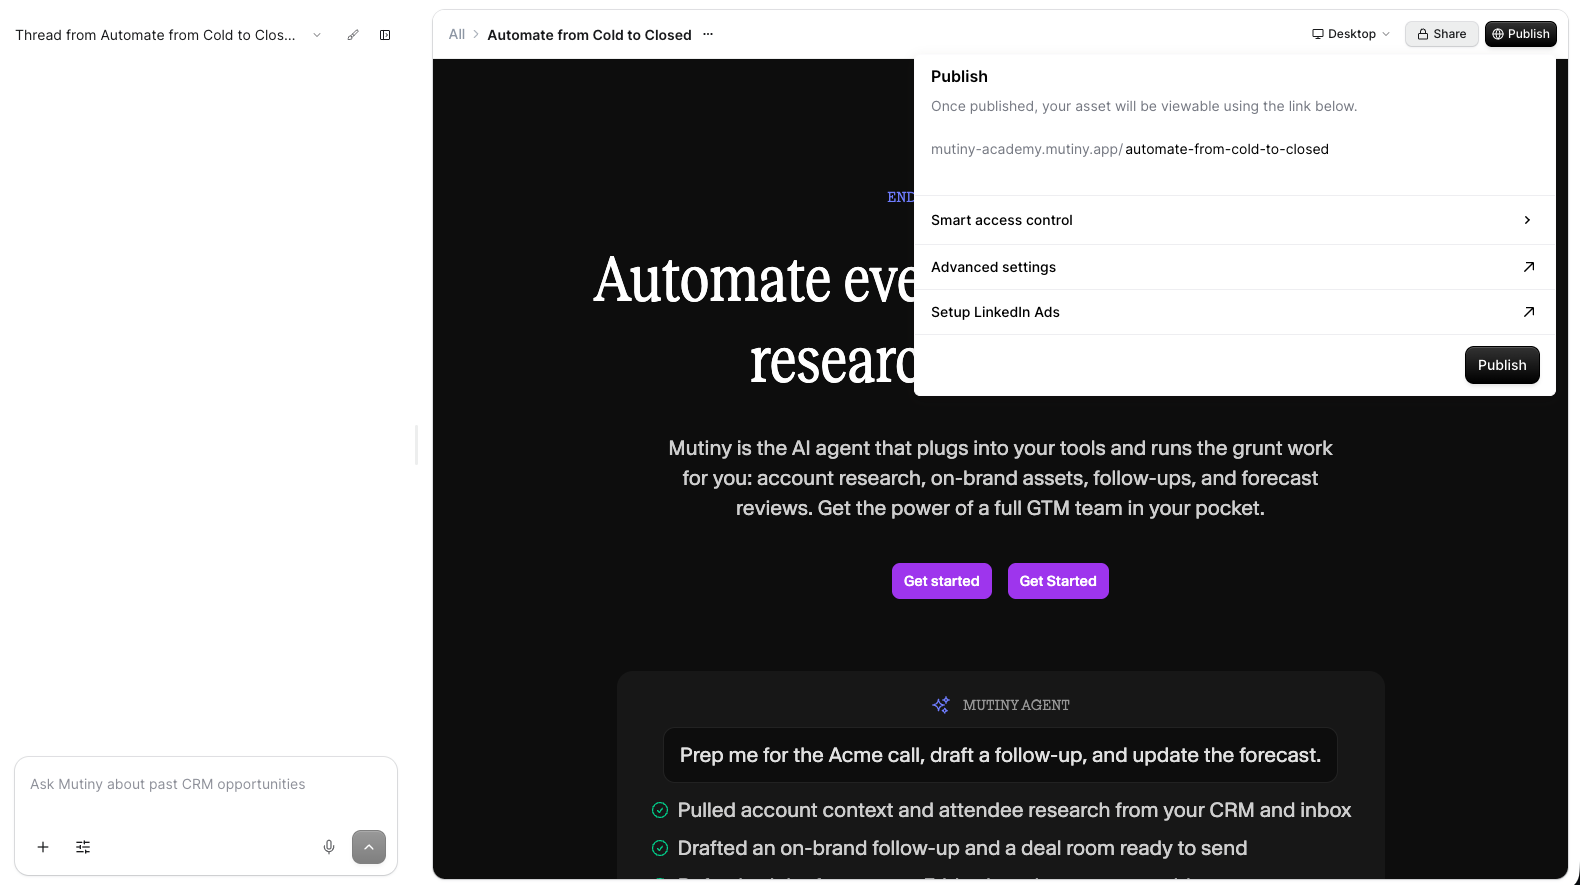Click the plus attach icon in the chat box
The height and width of the screenshot is (885, 1580).
click(43, 847)
